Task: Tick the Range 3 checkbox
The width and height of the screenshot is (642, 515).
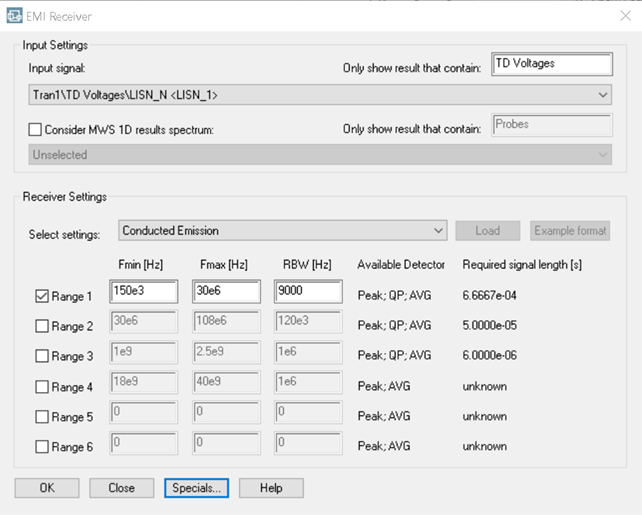Action: click(42, 356)
